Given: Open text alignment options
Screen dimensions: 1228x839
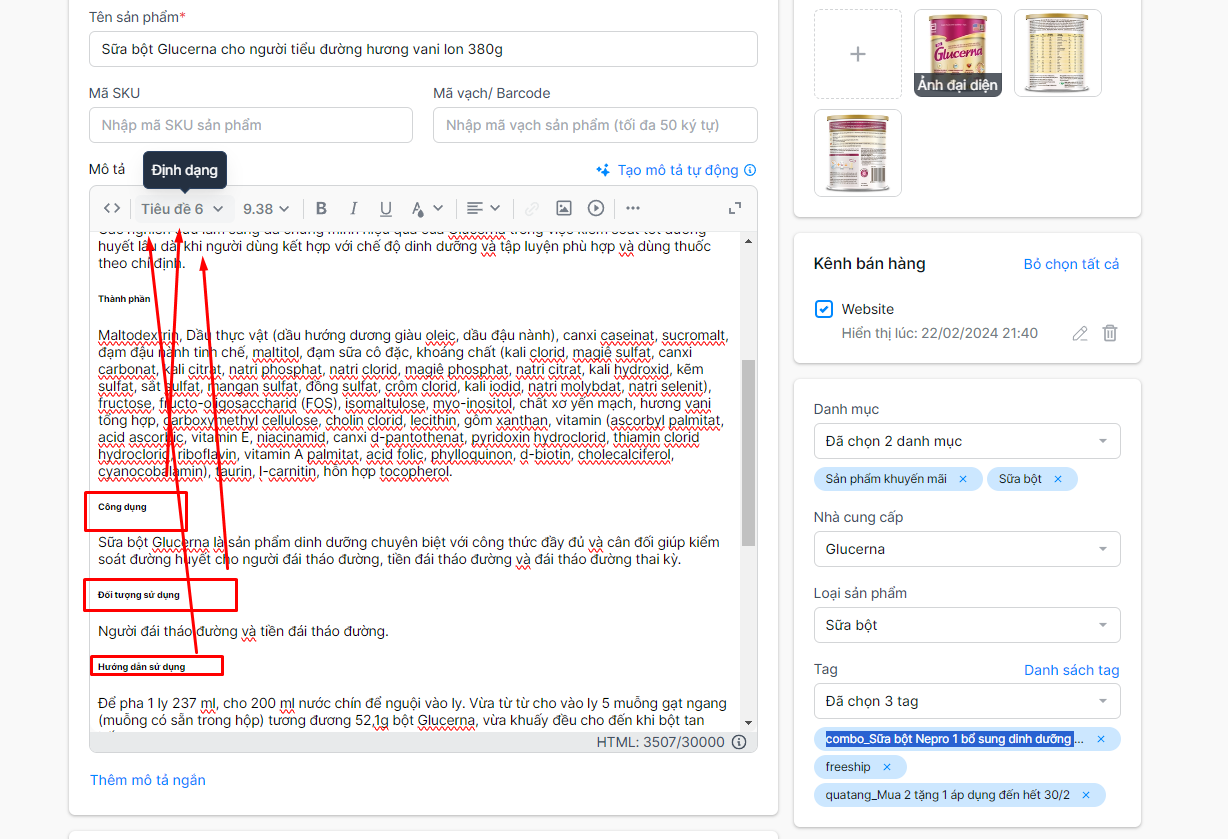Looking at the screenshot, I should pyautogui.click(x=483, y=208).
